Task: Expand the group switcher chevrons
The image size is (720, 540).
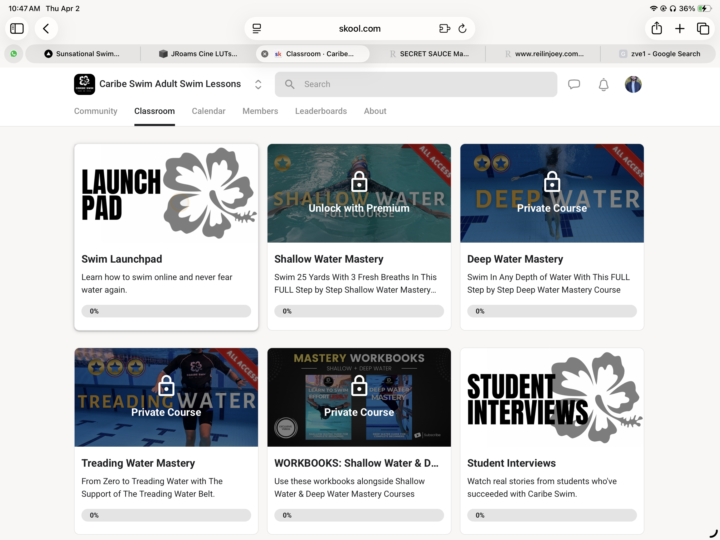Action: tap(258, 84)
